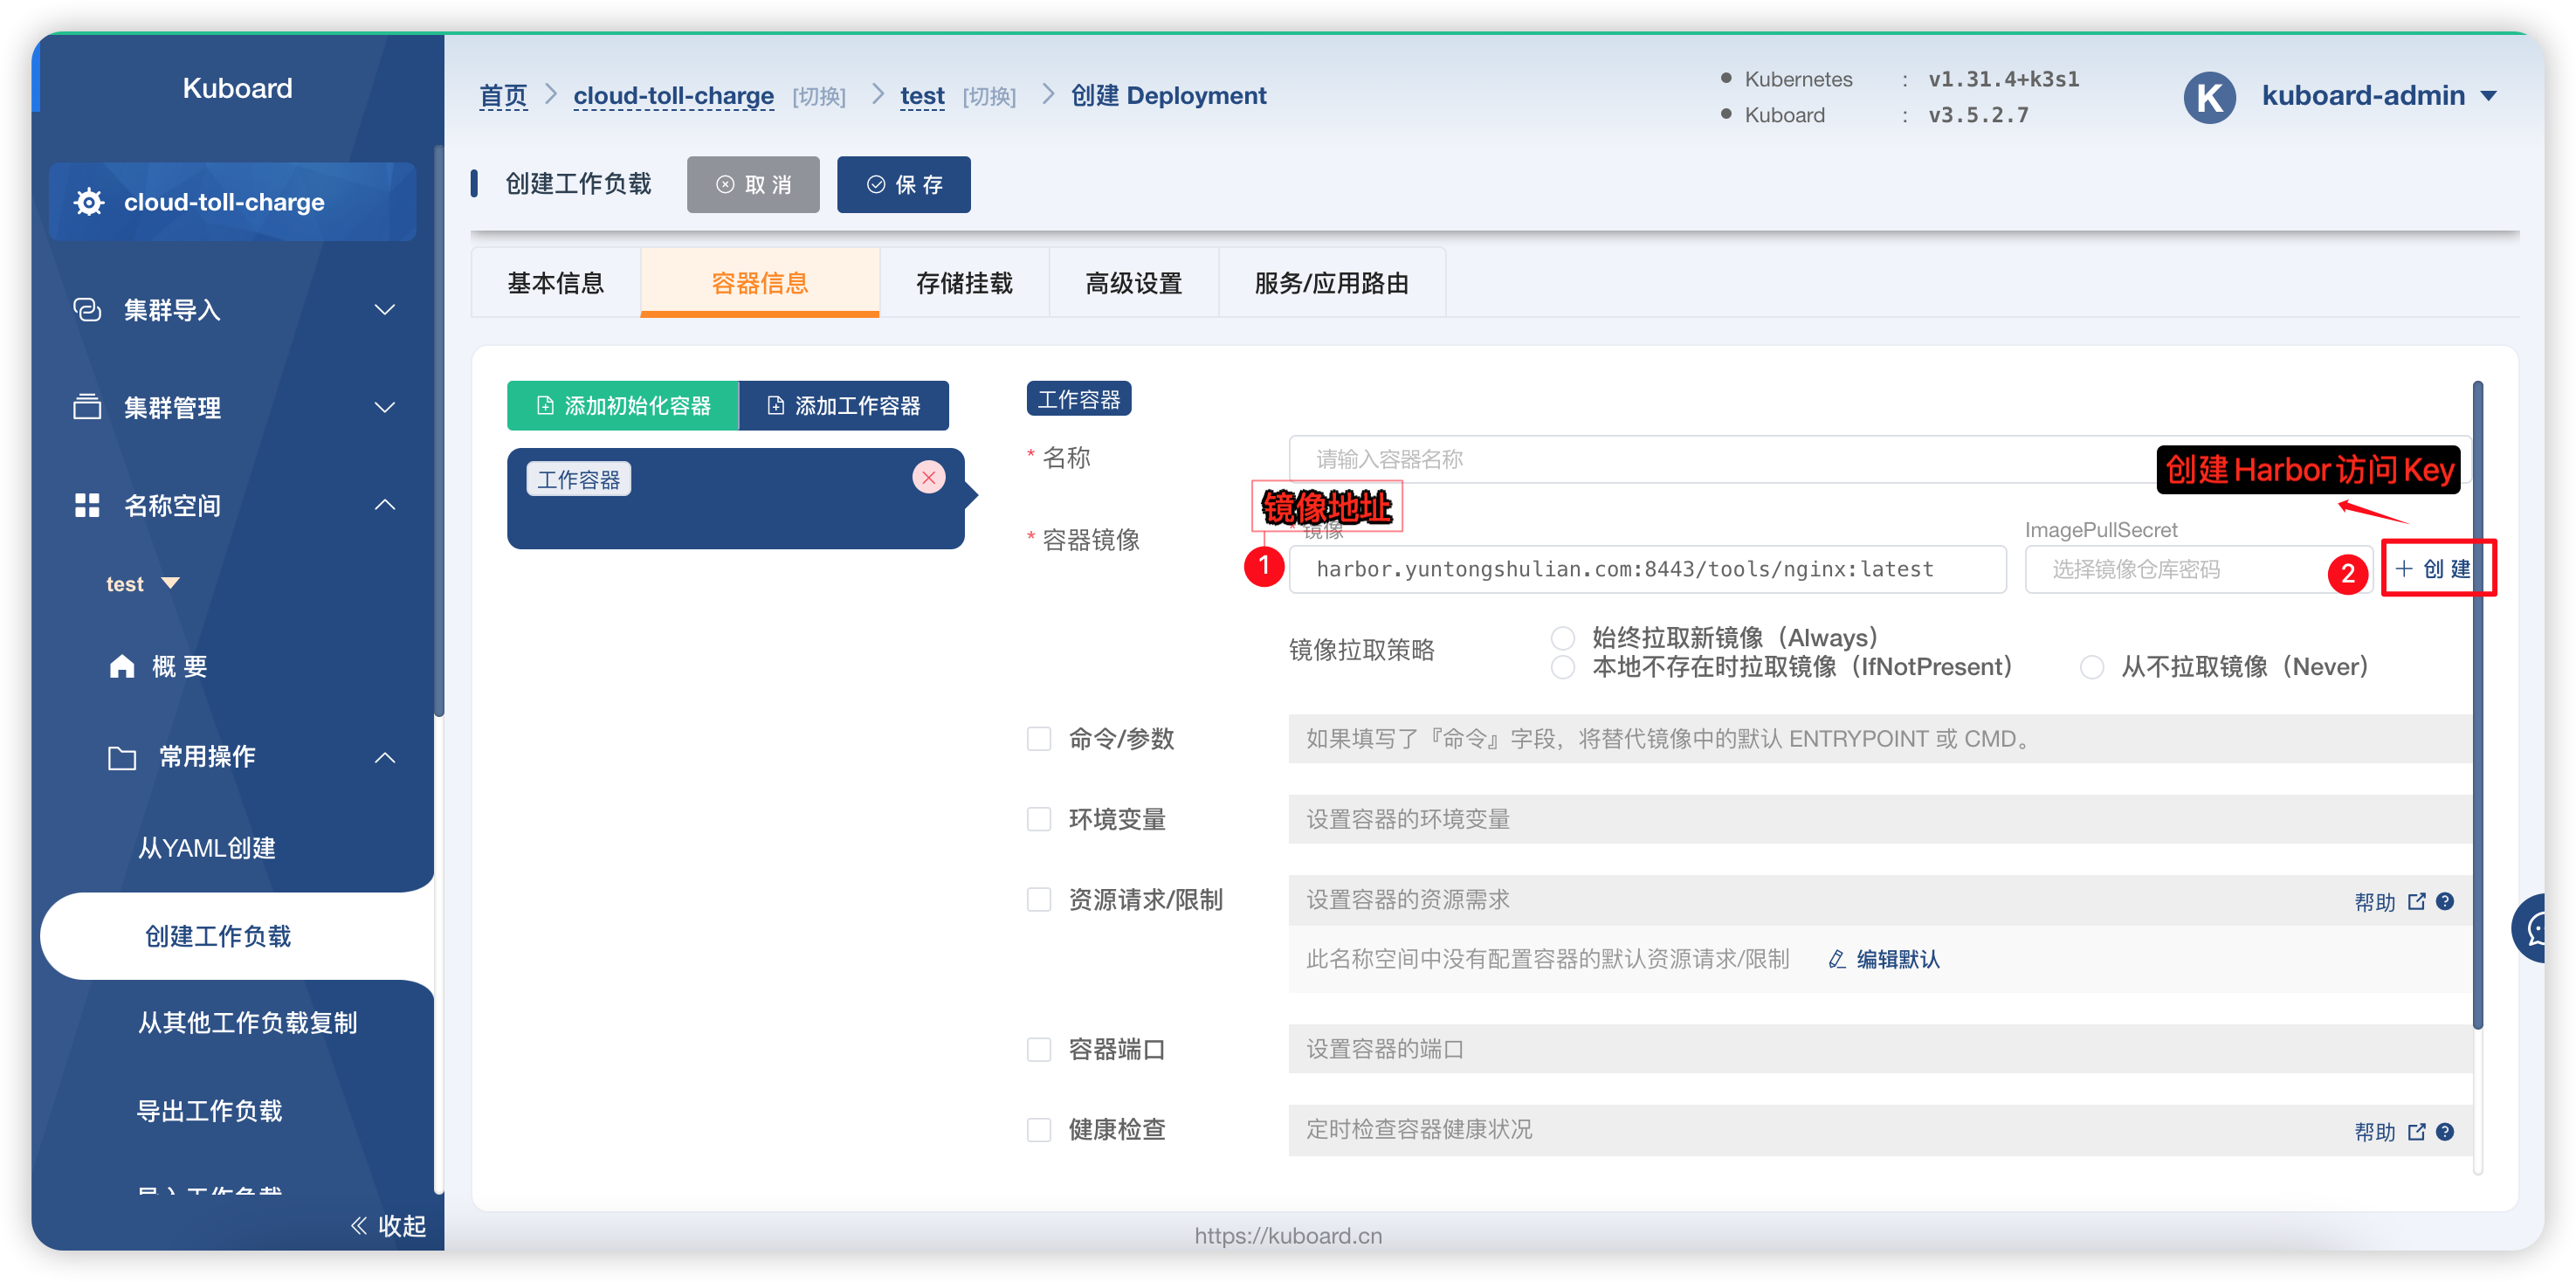The image size is (2576, 1282).
Task: Open the external link icon beside 资源请求 帮助
Action: [2417, 901]
